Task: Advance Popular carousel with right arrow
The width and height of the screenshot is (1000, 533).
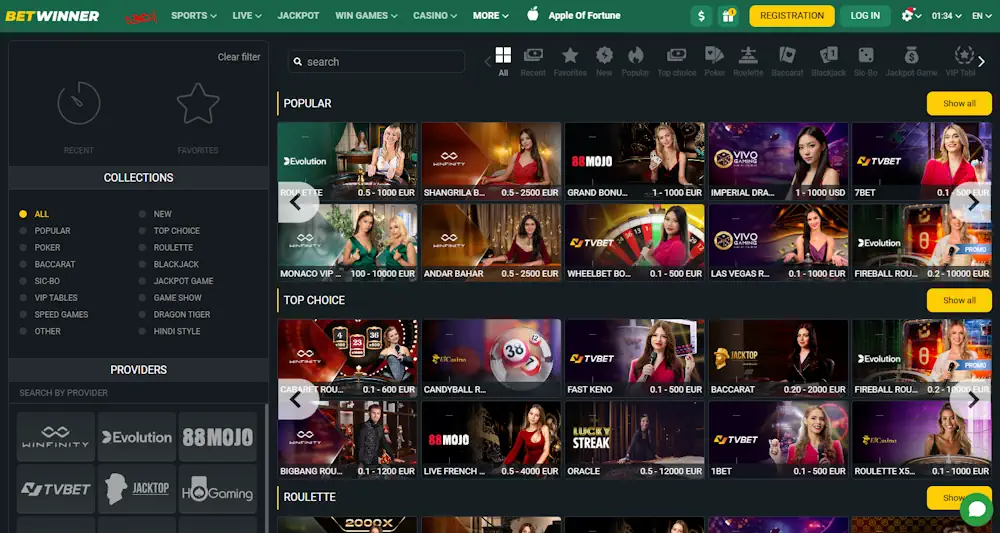Action: (973, 202)
